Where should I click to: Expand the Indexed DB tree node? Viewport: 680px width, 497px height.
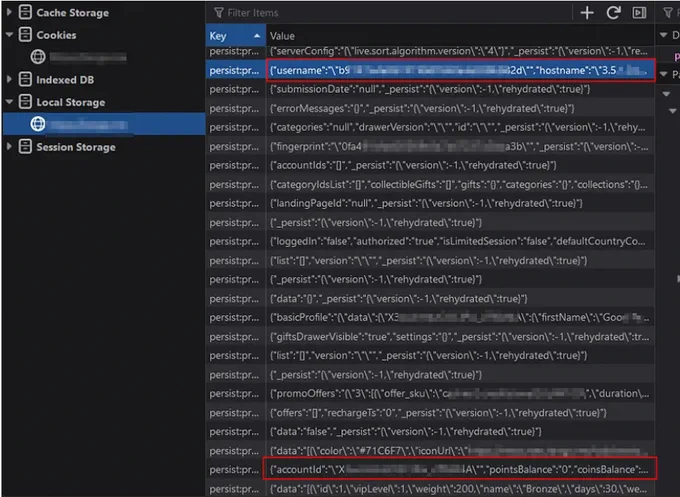[x=9, y=79]
